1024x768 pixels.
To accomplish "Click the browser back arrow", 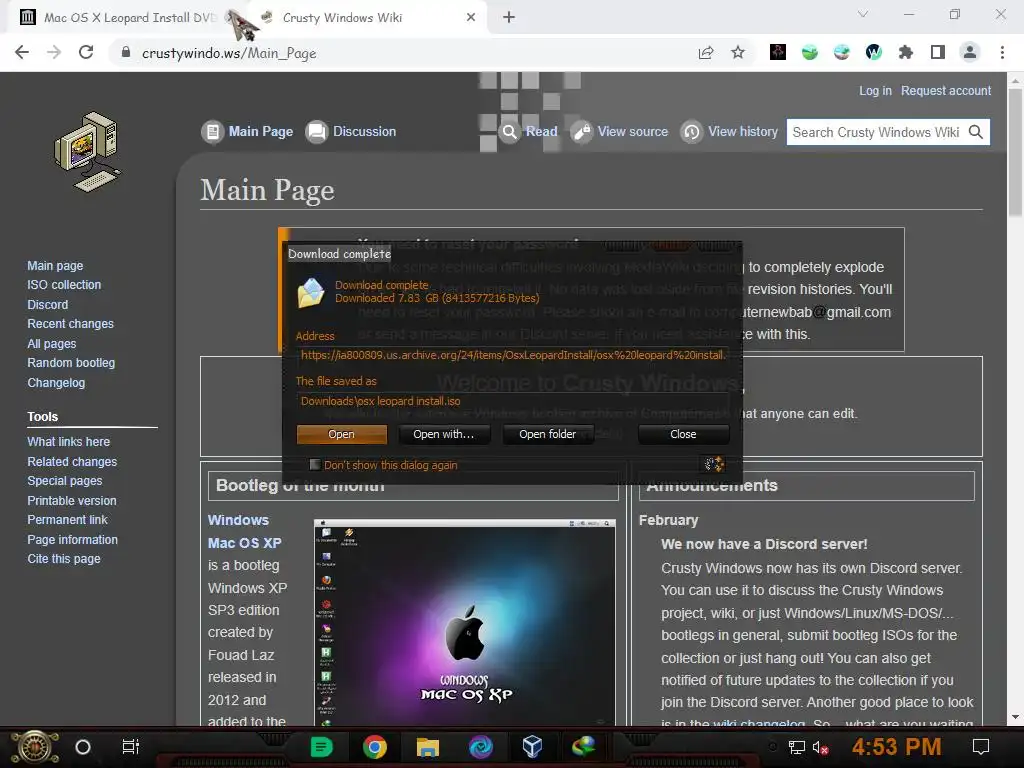I will point(22,52).
